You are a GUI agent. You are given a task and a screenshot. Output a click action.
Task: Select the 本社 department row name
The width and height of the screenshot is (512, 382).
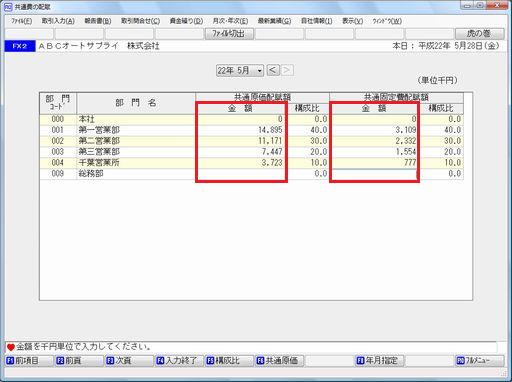[x=87, y=119]
